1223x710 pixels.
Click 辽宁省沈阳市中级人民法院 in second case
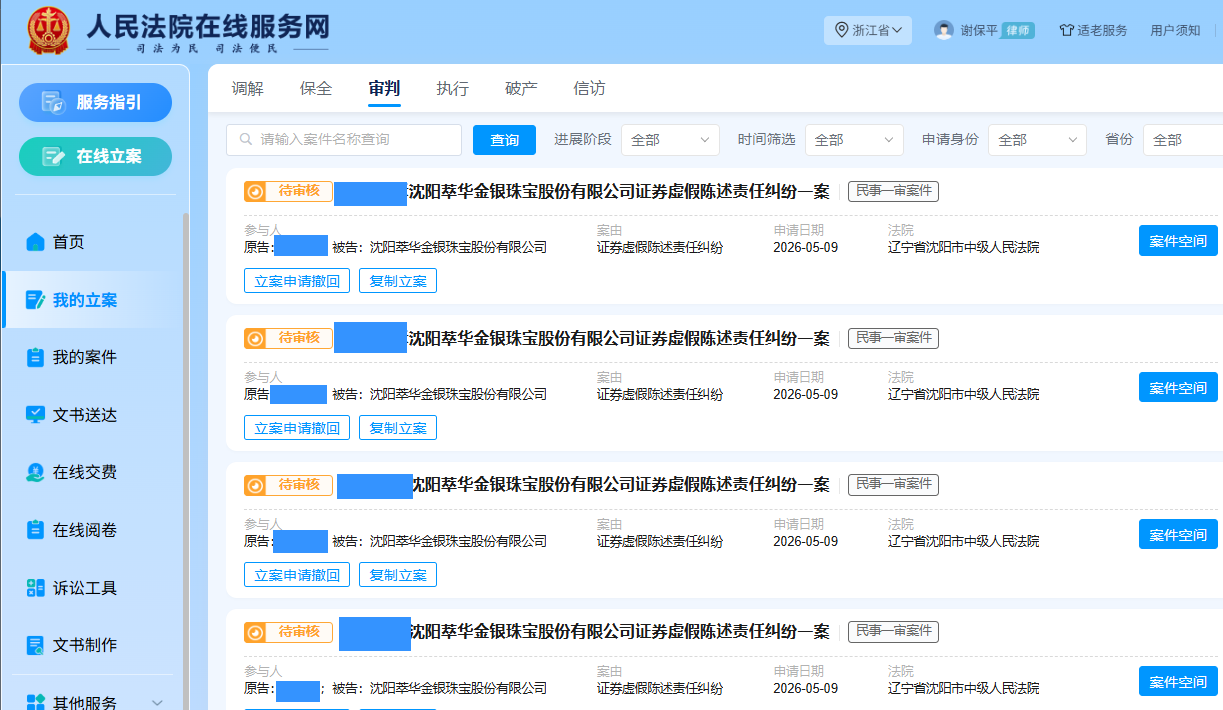964,395
